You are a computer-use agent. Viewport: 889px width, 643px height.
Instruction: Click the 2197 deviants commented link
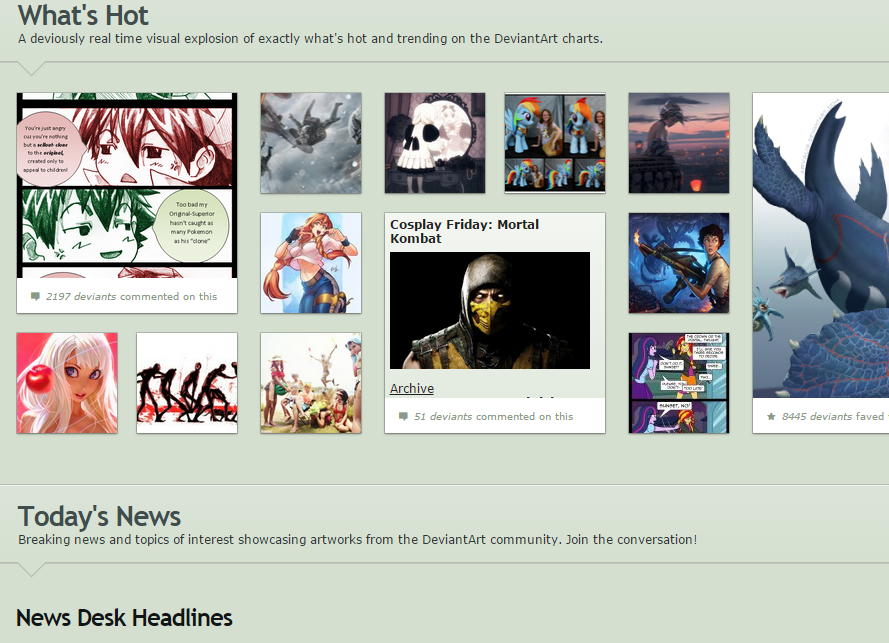[x=132, y=297]
